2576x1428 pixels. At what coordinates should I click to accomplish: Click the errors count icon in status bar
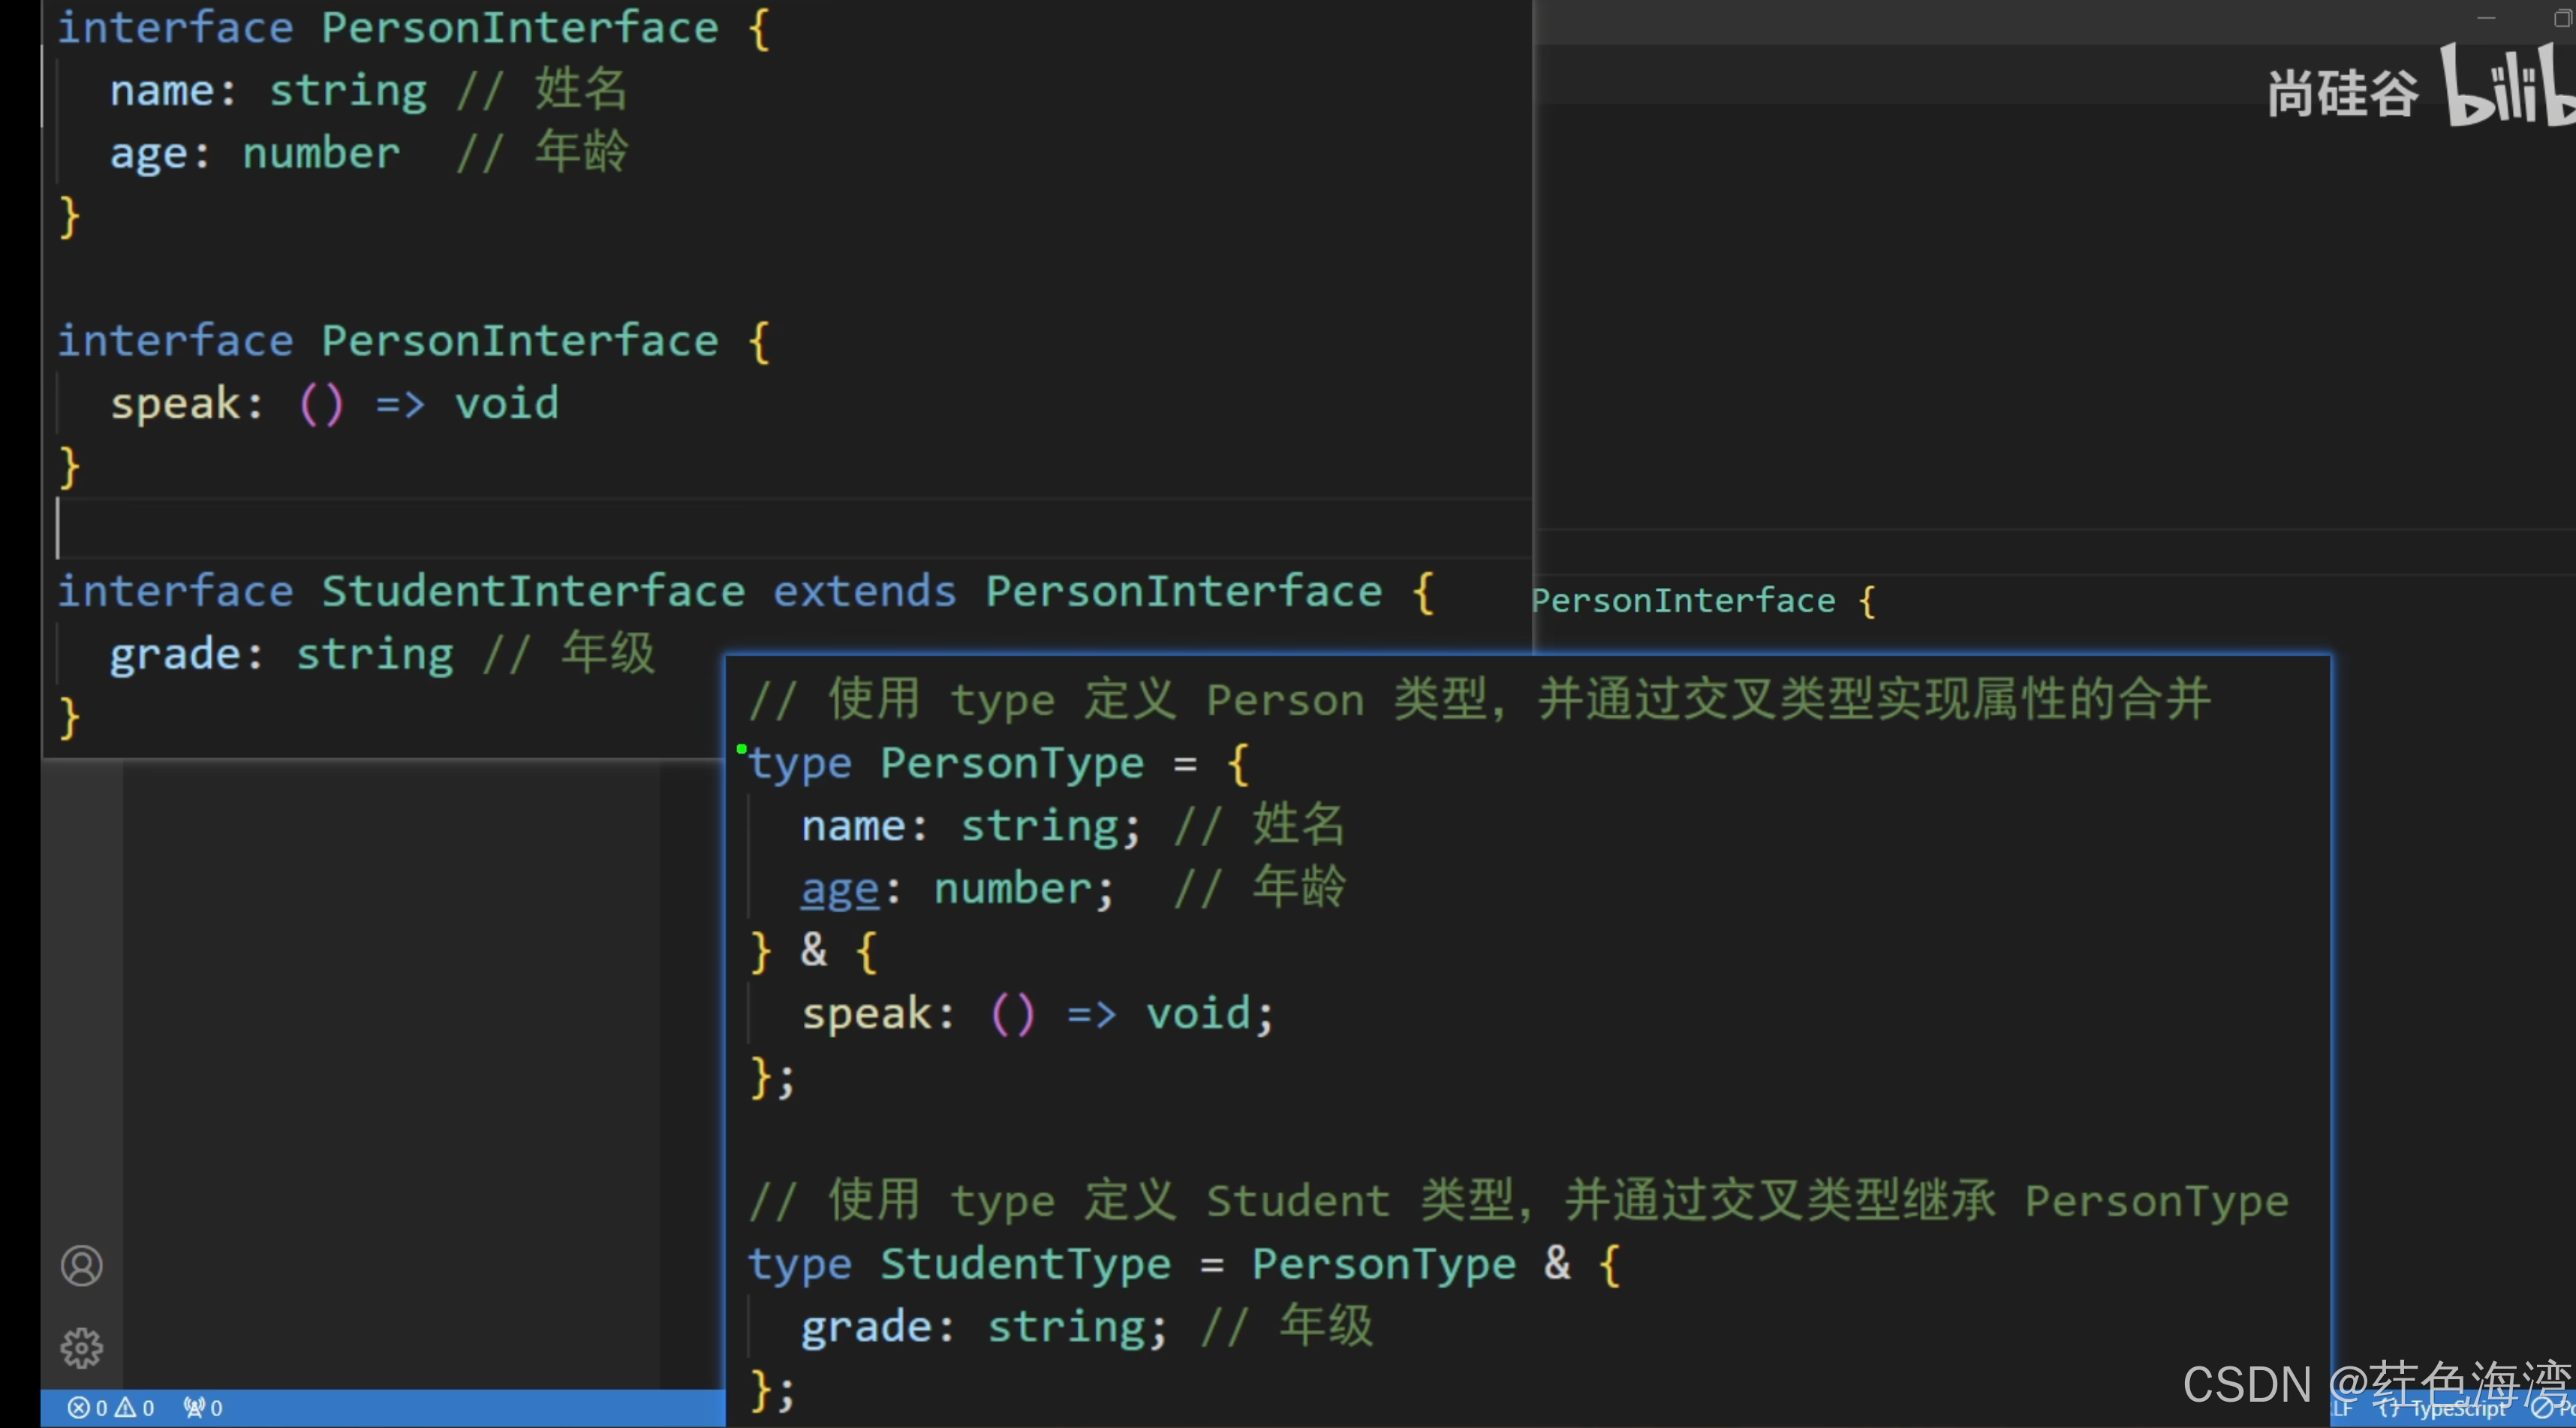(x=79, y=1408)
